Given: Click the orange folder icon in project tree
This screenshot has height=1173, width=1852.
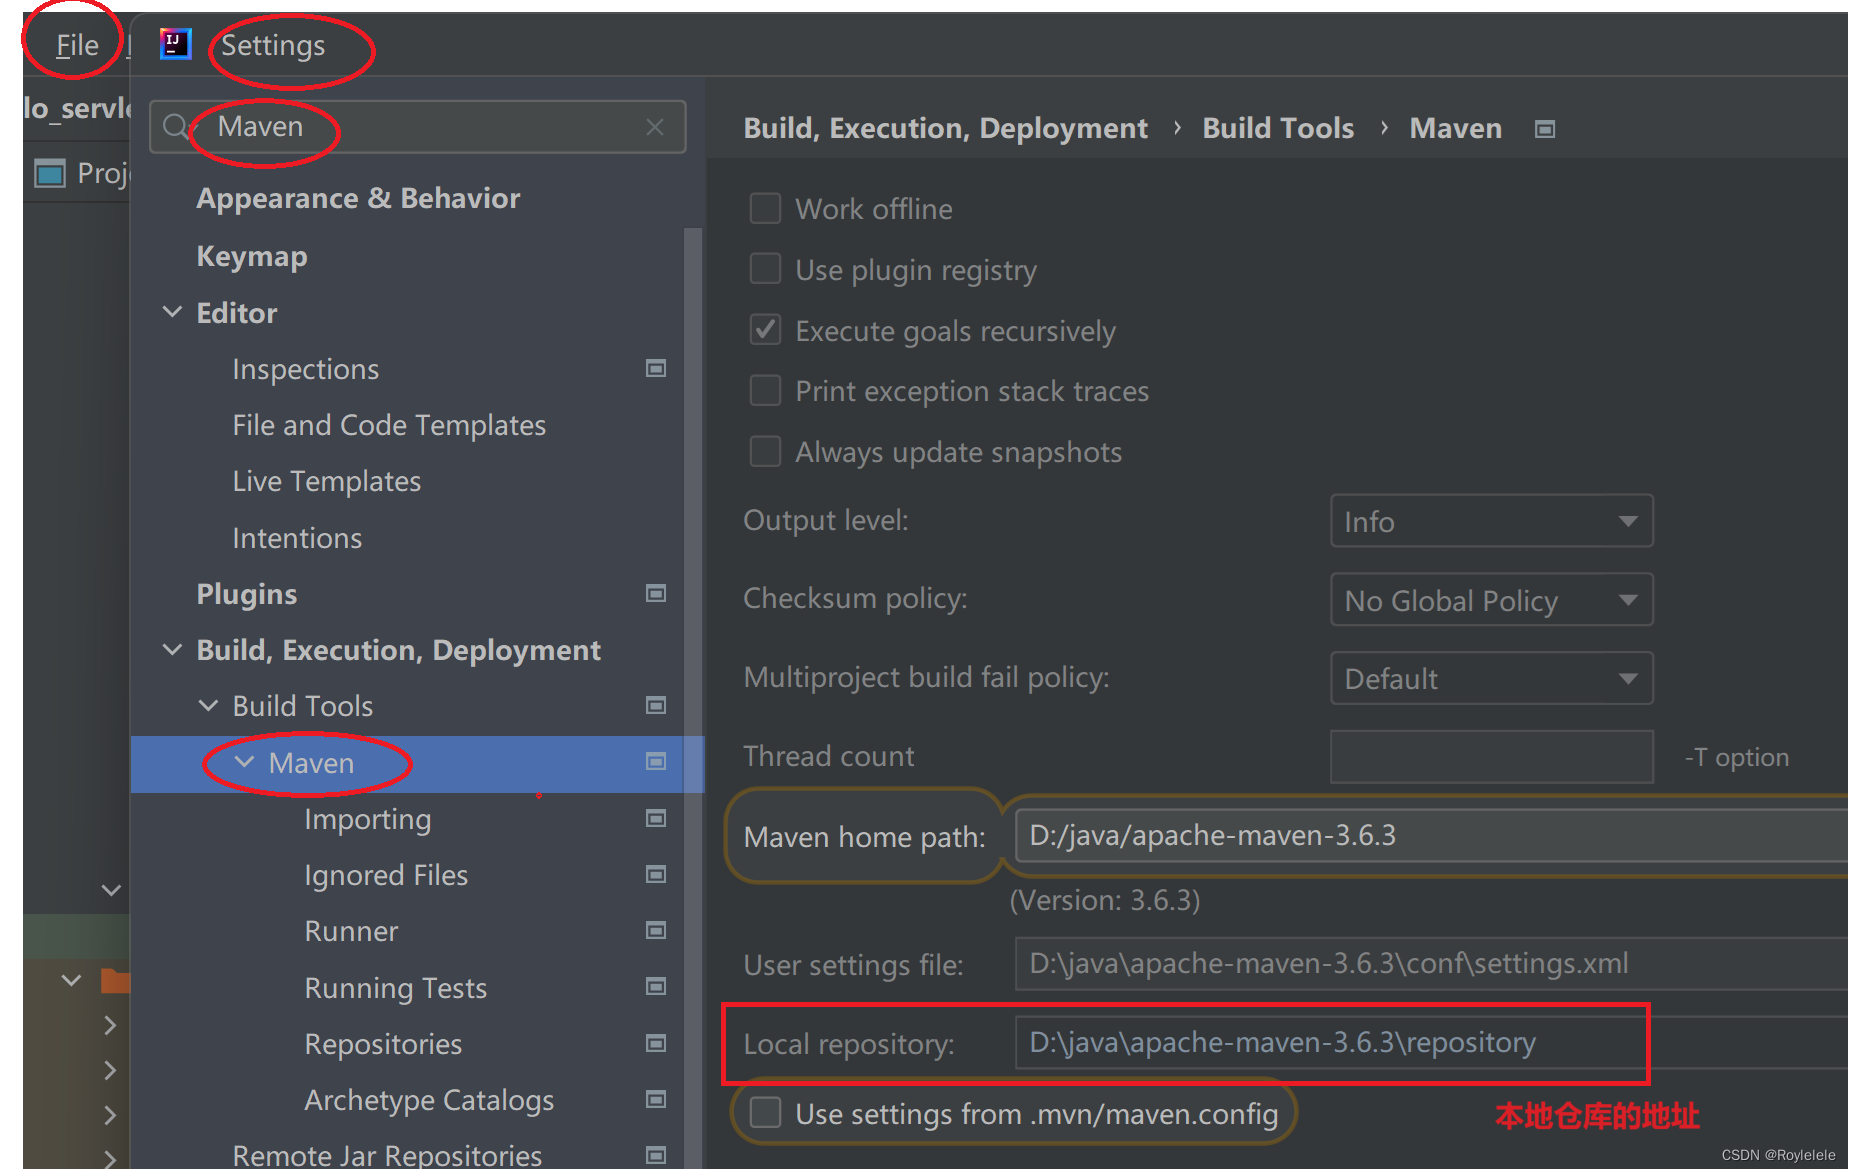Looking at the screenshot, I should point(116,981).
